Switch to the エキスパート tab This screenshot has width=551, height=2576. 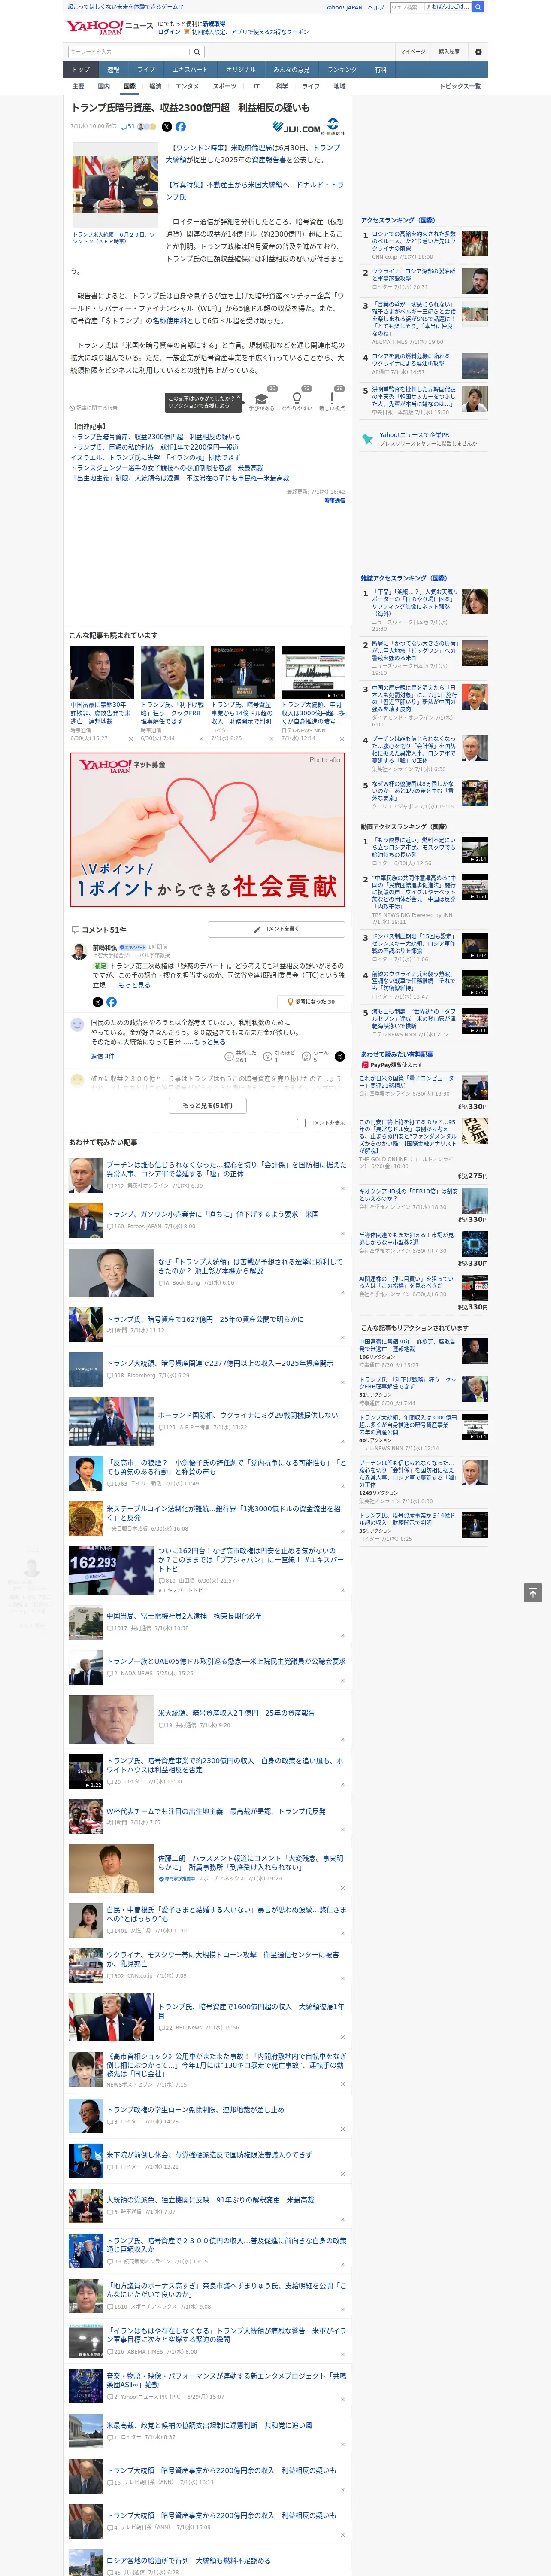(x=190, y=70)
